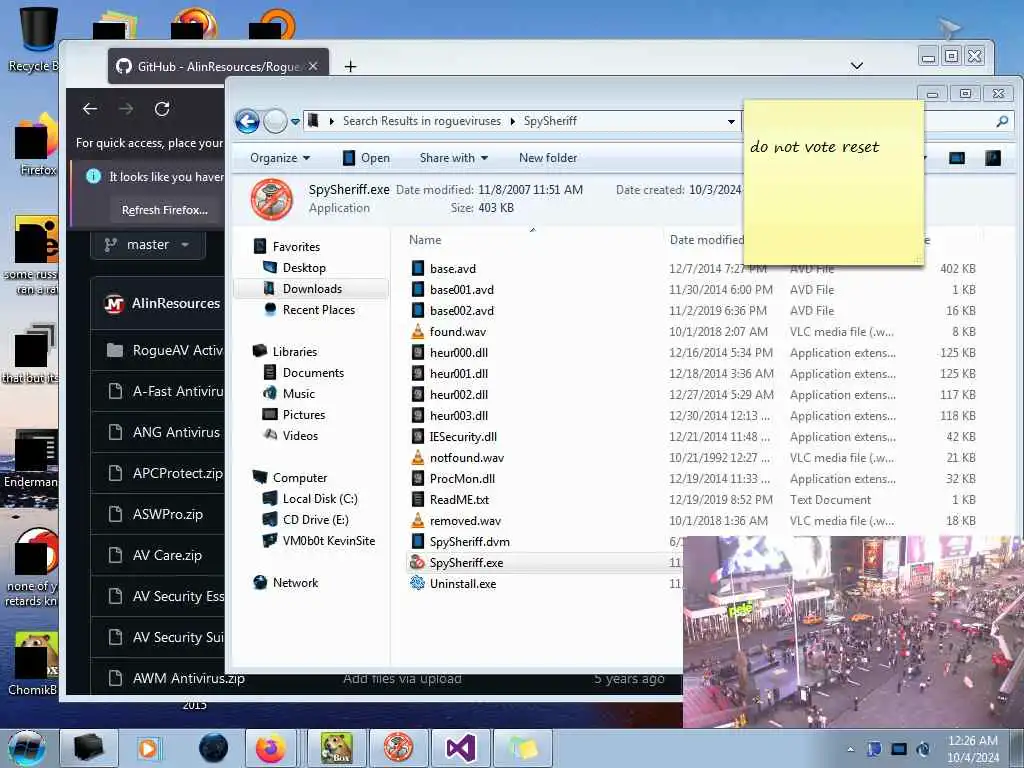Click Explorer back navigation arrow
Viewport: 1024px width, 768px height.
click(x=248, y=121)
